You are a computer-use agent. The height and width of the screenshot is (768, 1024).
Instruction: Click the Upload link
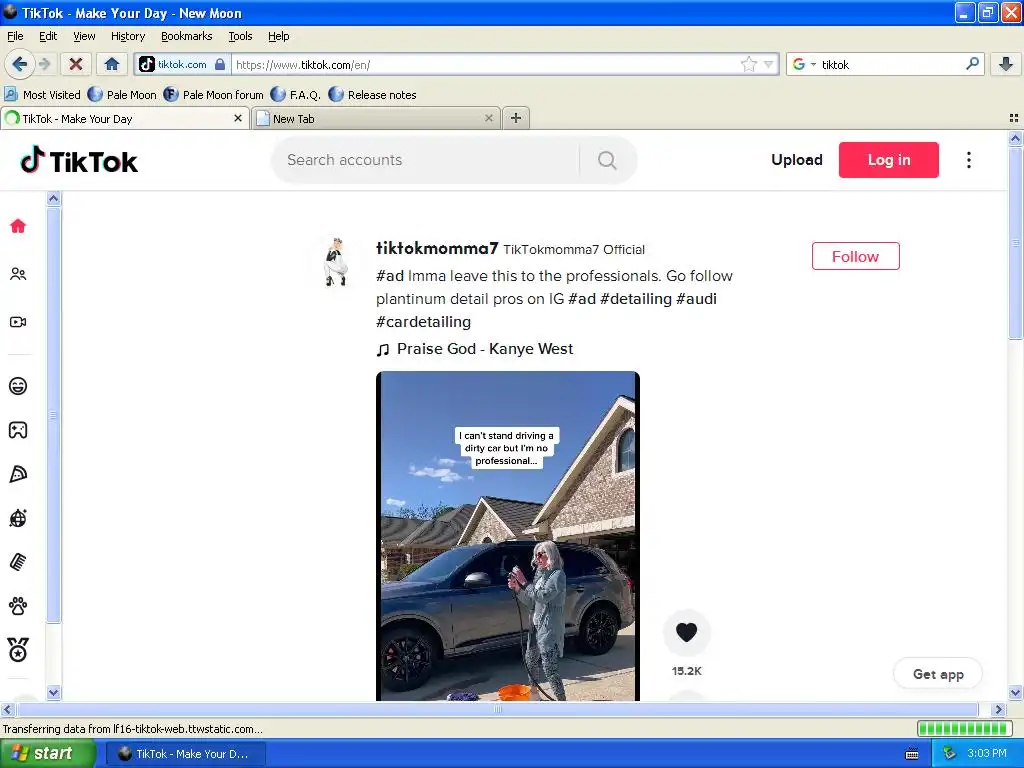(797, 160)
